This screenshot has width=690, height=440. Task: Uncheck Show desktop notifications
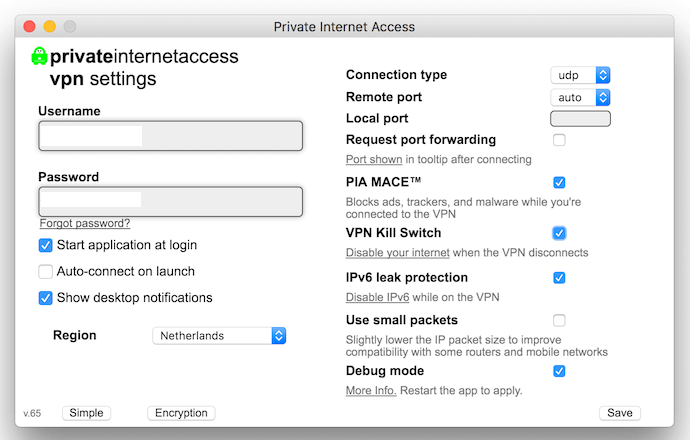tap(45, 298)
